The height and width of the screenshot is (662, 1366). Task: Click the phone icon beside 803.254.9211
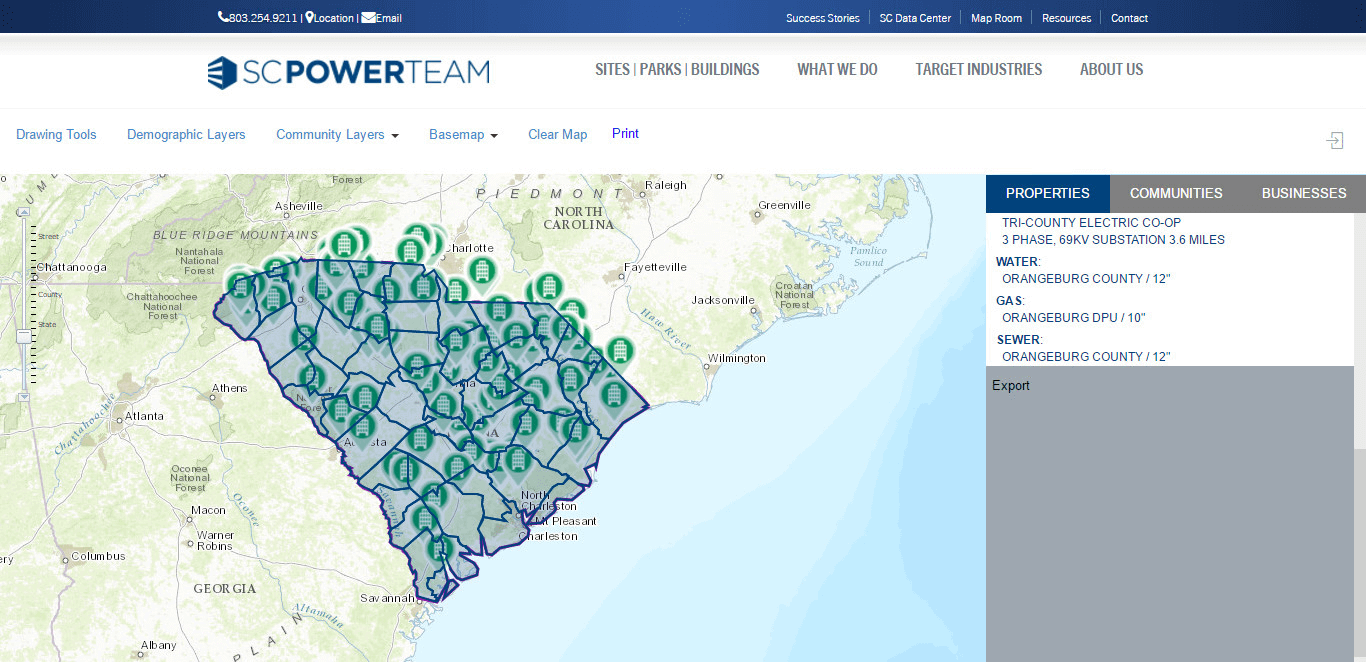coord(223,17)
